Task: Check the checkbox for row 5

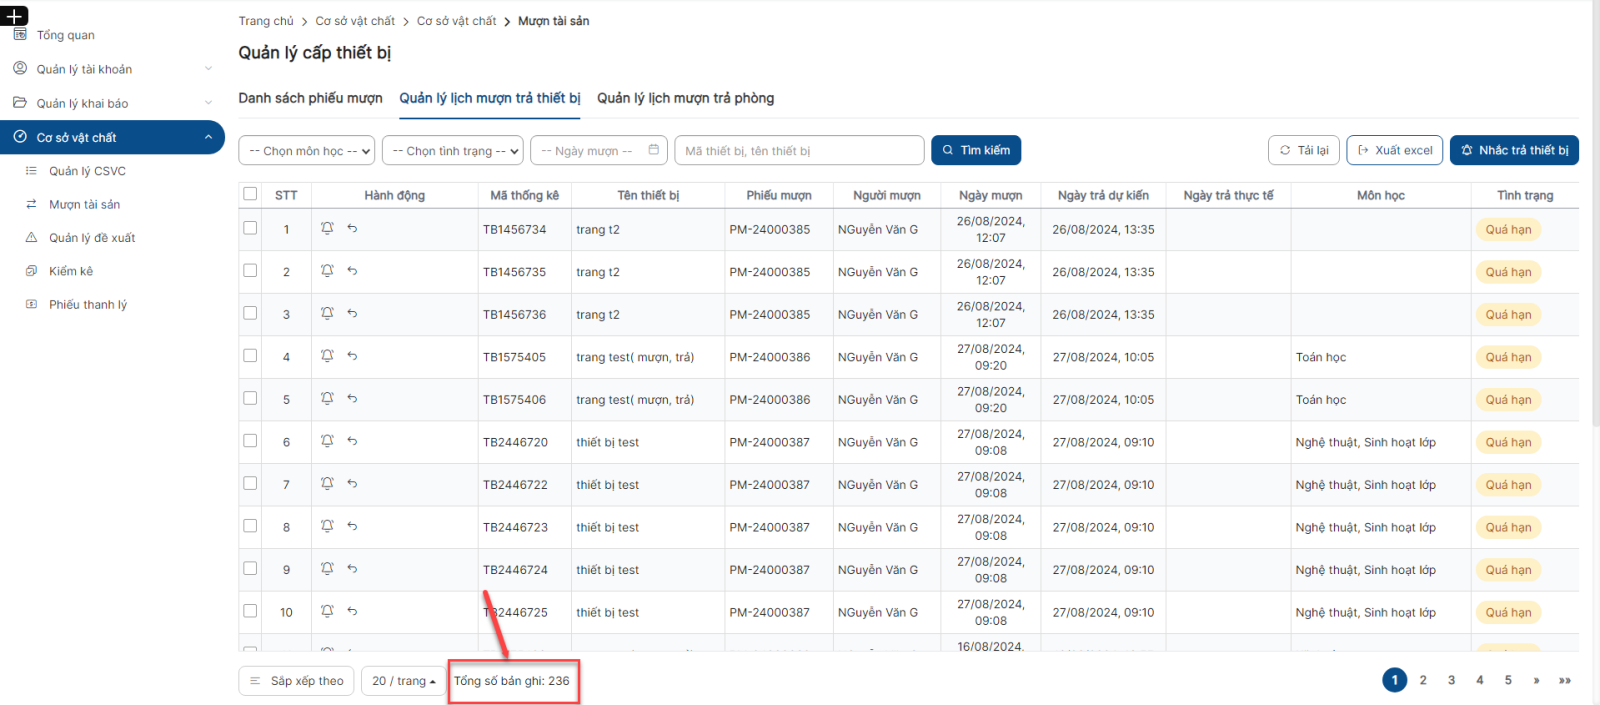Action: click(250, 398)
